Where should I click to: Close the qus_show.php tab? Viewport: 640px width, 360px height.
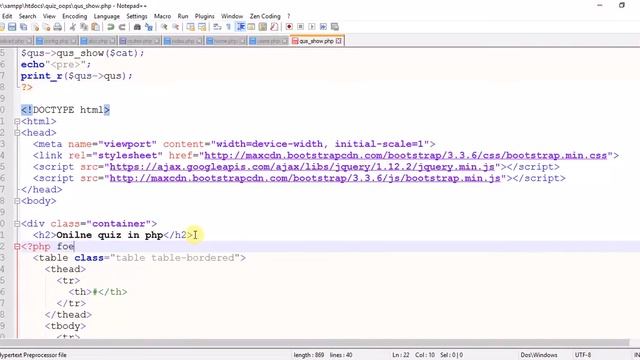pos(339,41)
